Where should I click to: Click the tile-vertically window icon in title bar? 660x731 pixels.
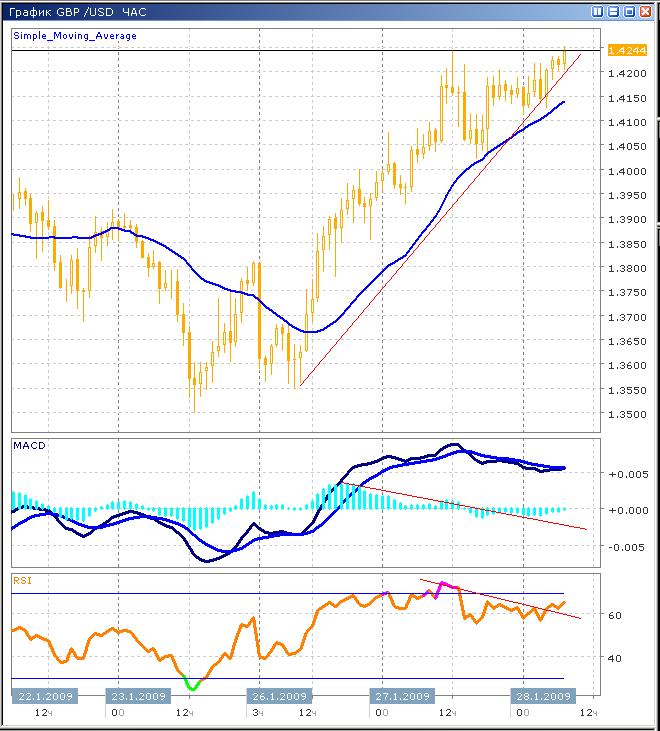(x=597, y=11)
